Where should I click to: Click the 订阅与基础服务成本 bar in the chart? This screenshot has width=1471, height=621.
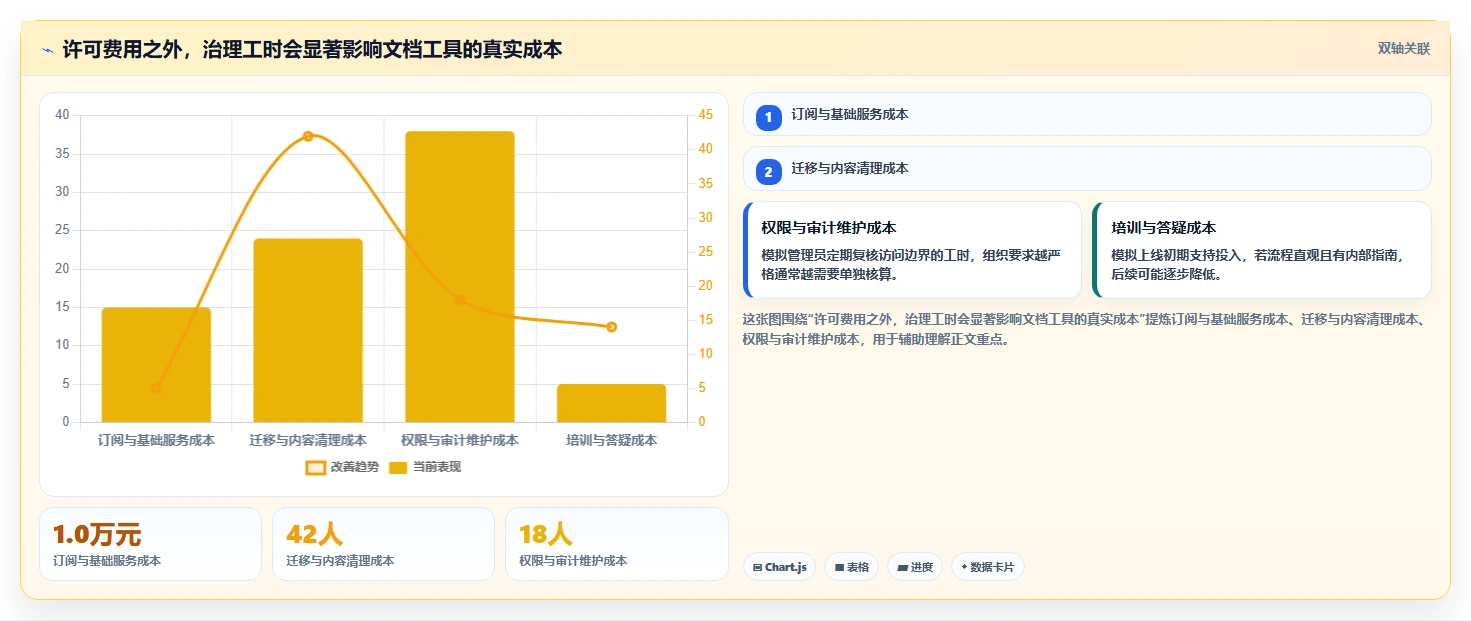[156, 365]
